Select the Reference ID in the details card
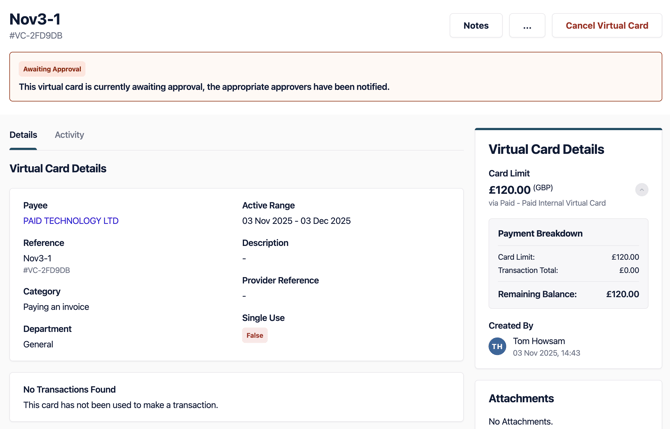 [46, 270]
